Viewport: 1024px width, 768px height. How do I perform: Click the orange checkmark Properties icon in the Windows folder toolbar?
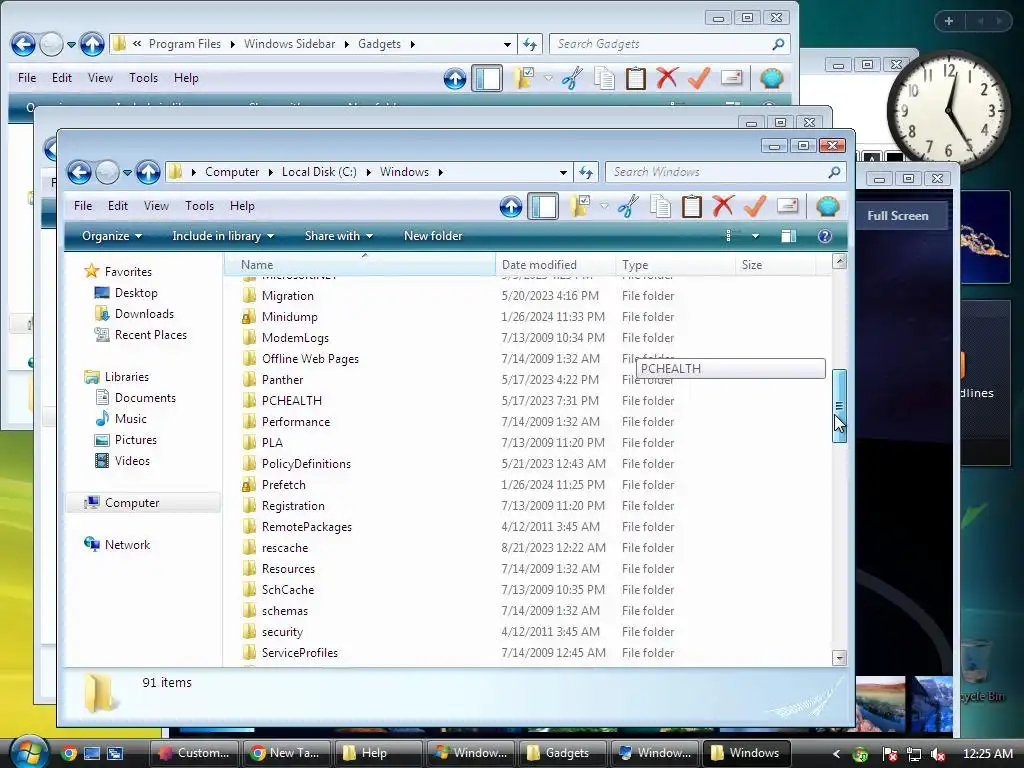click(755, 206)
